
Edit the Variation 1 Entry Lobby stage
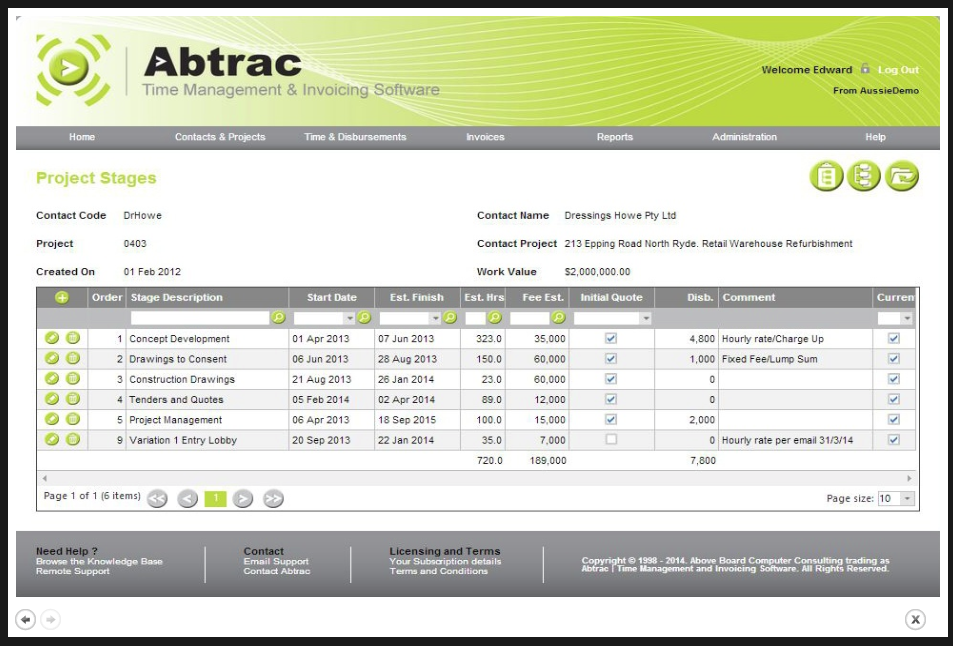click(52, 439)
